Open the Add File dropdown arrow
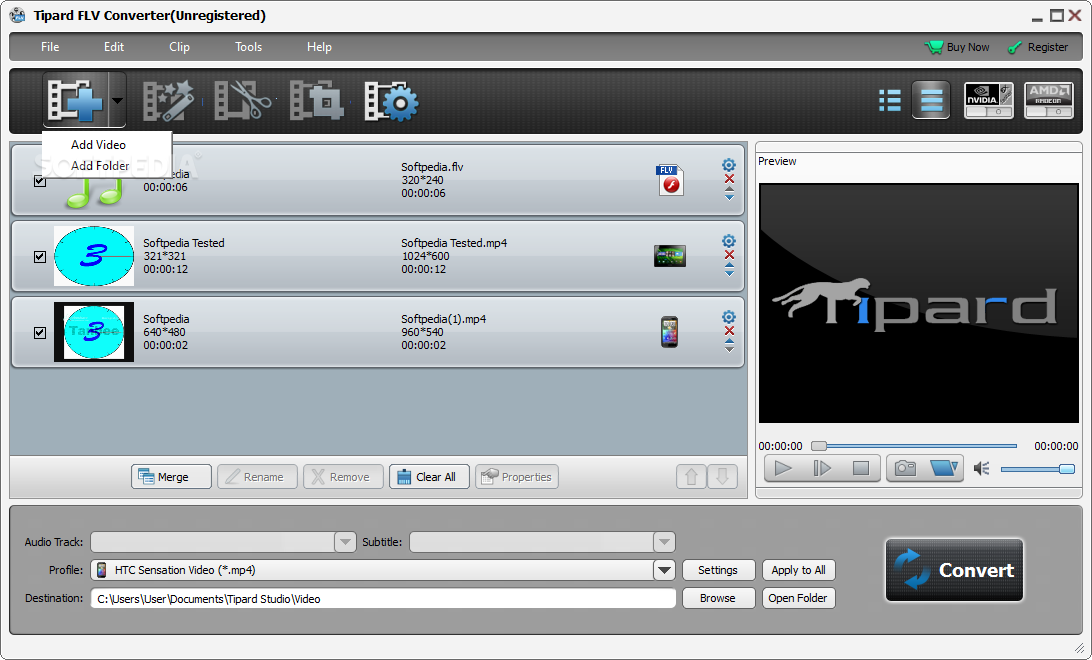 117,101
